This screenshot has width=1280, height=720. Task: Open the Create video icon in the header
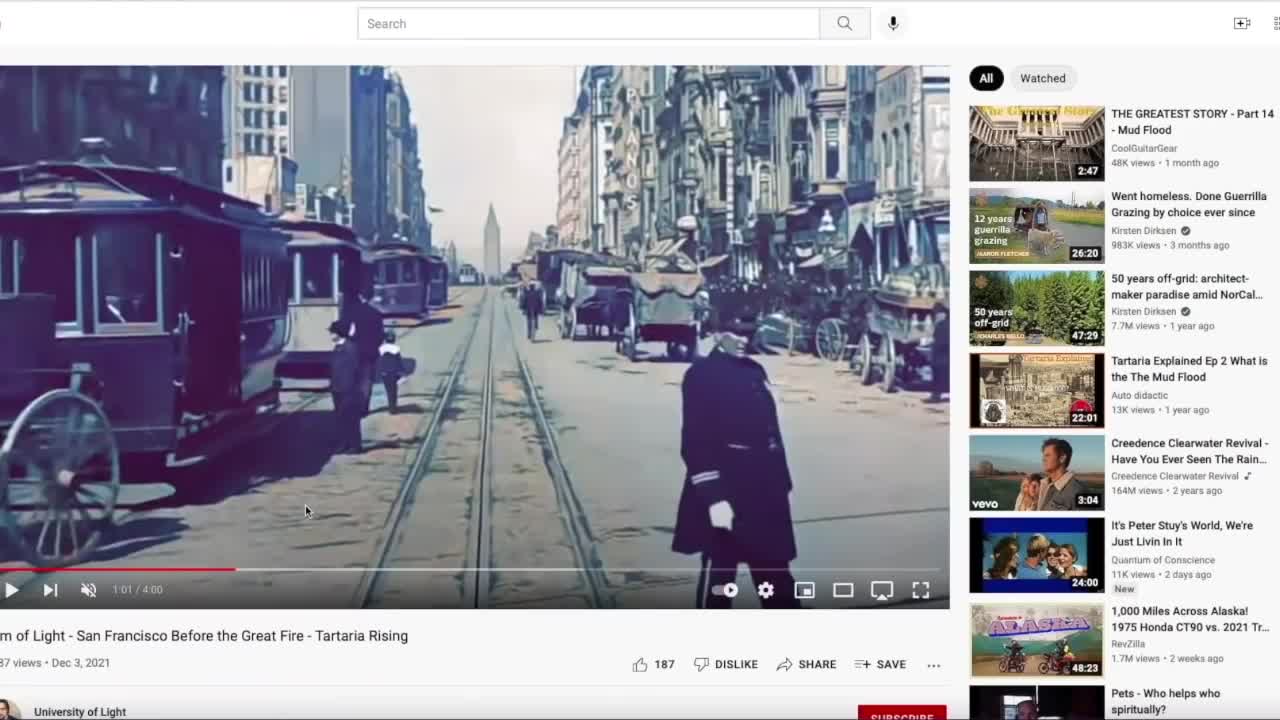[1242, 24]
